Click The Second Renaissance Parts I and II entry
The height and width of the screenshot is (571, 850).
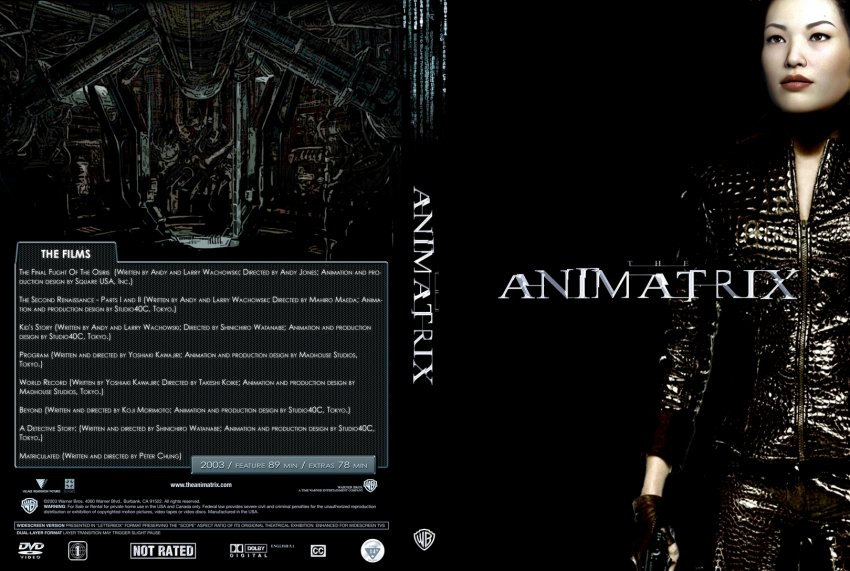[201, 304]
